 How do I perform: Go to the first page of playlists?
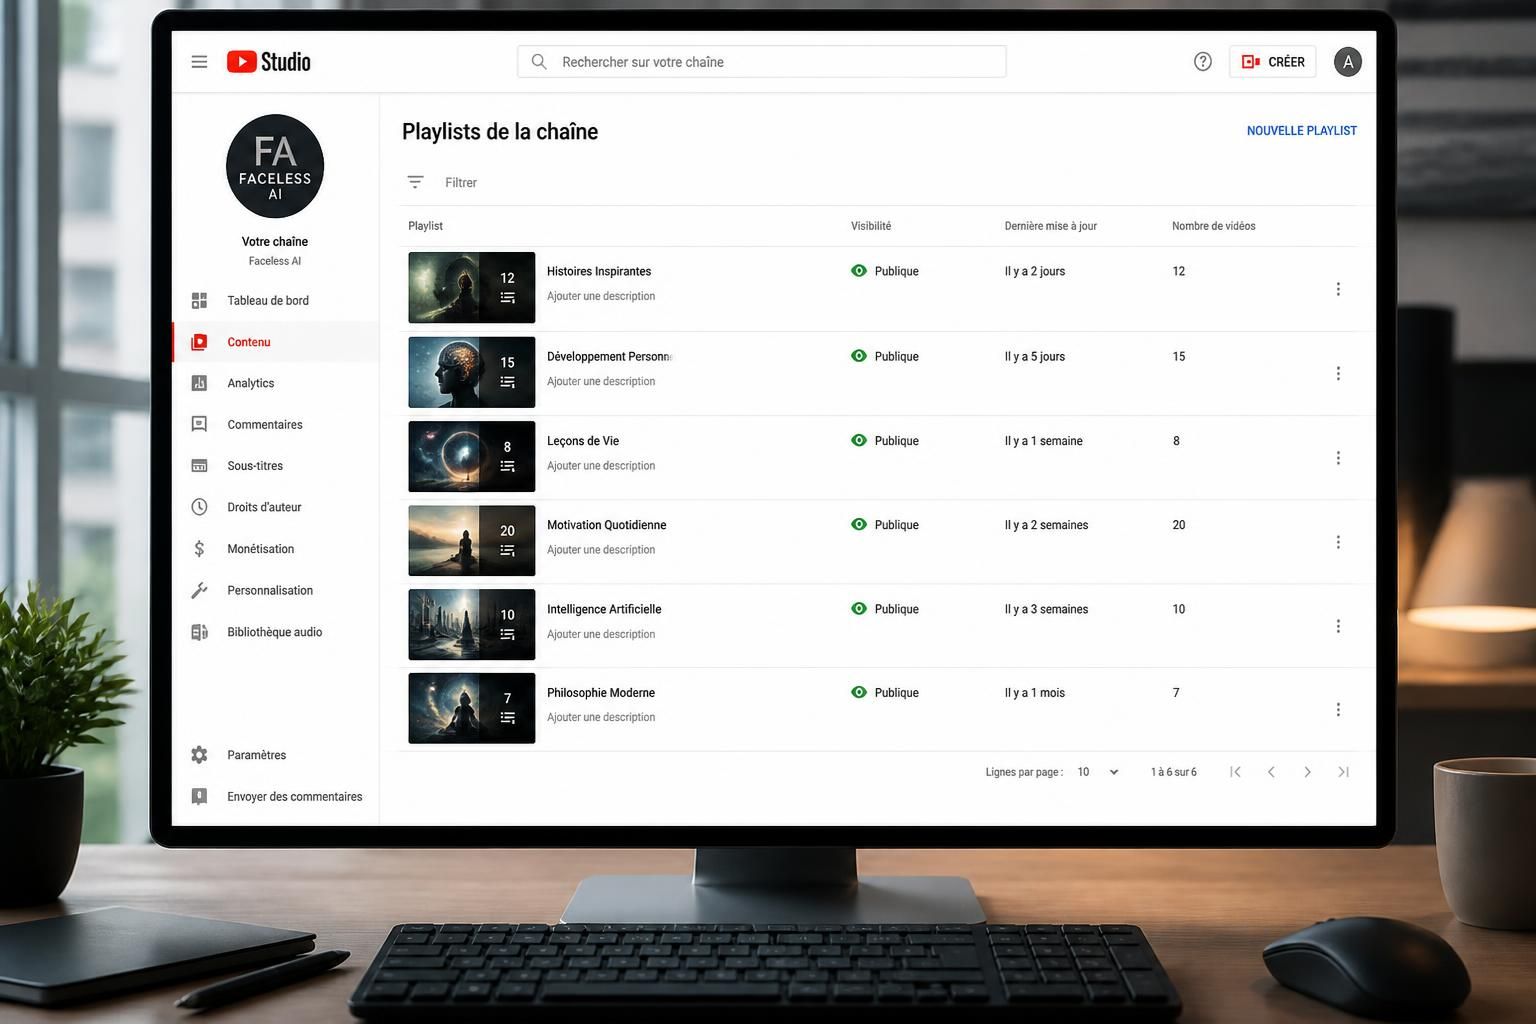[1235, 772]
